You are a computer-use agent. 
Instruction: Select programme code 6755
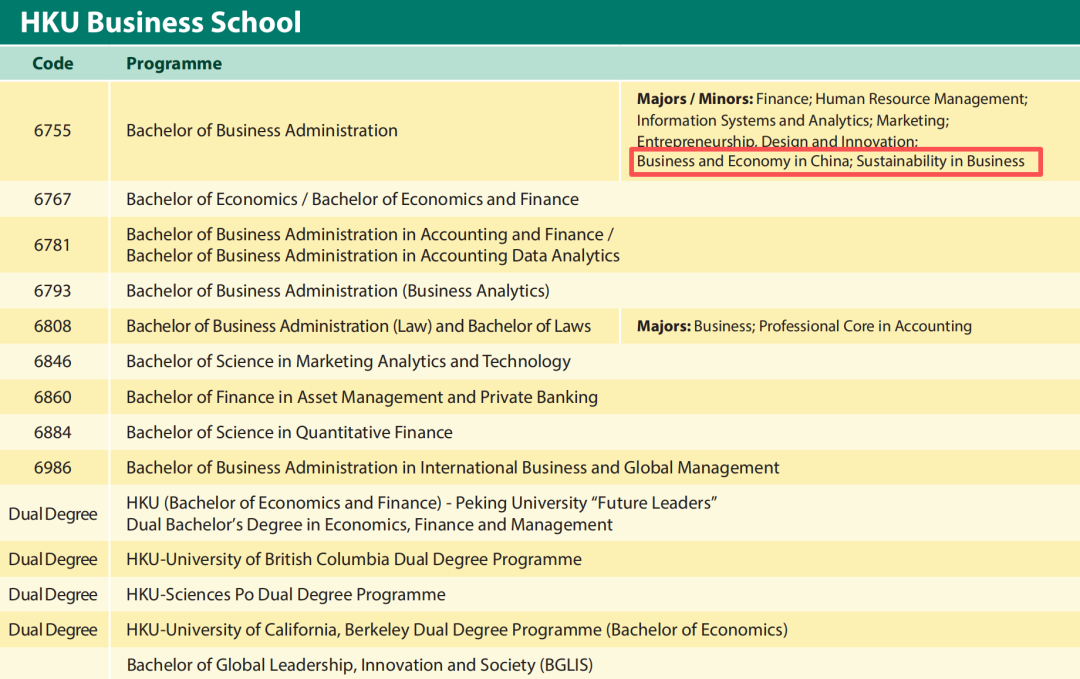coord(52,130)
